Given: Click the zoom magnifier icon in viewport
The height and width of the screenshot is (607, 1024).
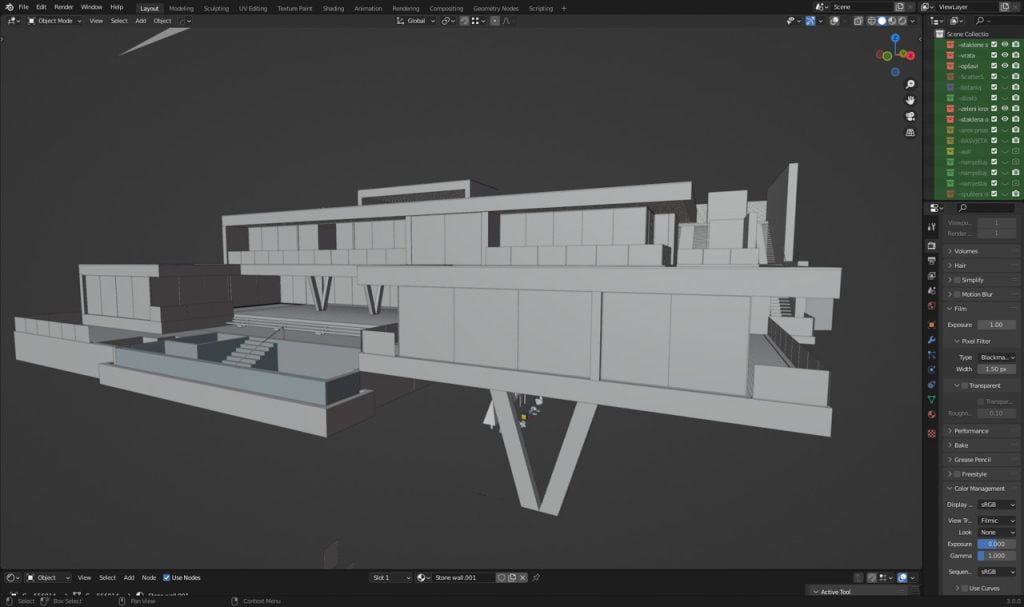Looking at the screenshot, I should pyautogui.click(x=910, y=84).
